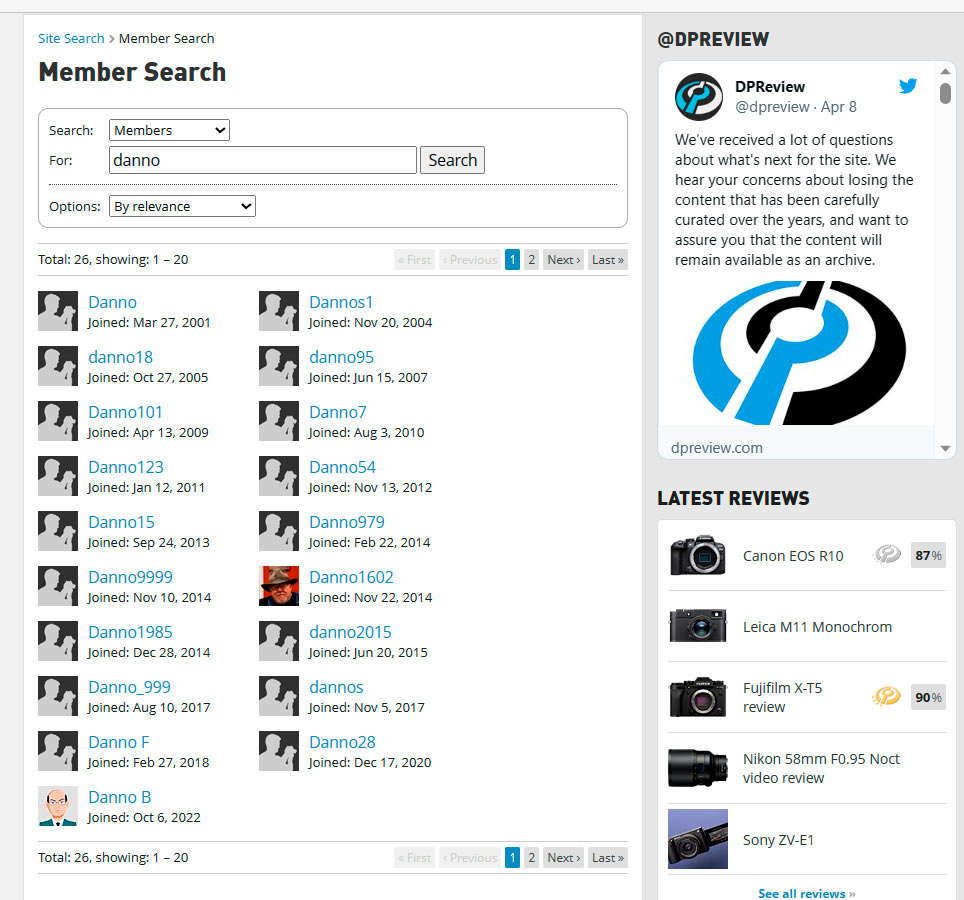Viewport: 964px width, 900px height.
Task: Click DPReview profile logo in tweet
Action: tap(698, 97)
